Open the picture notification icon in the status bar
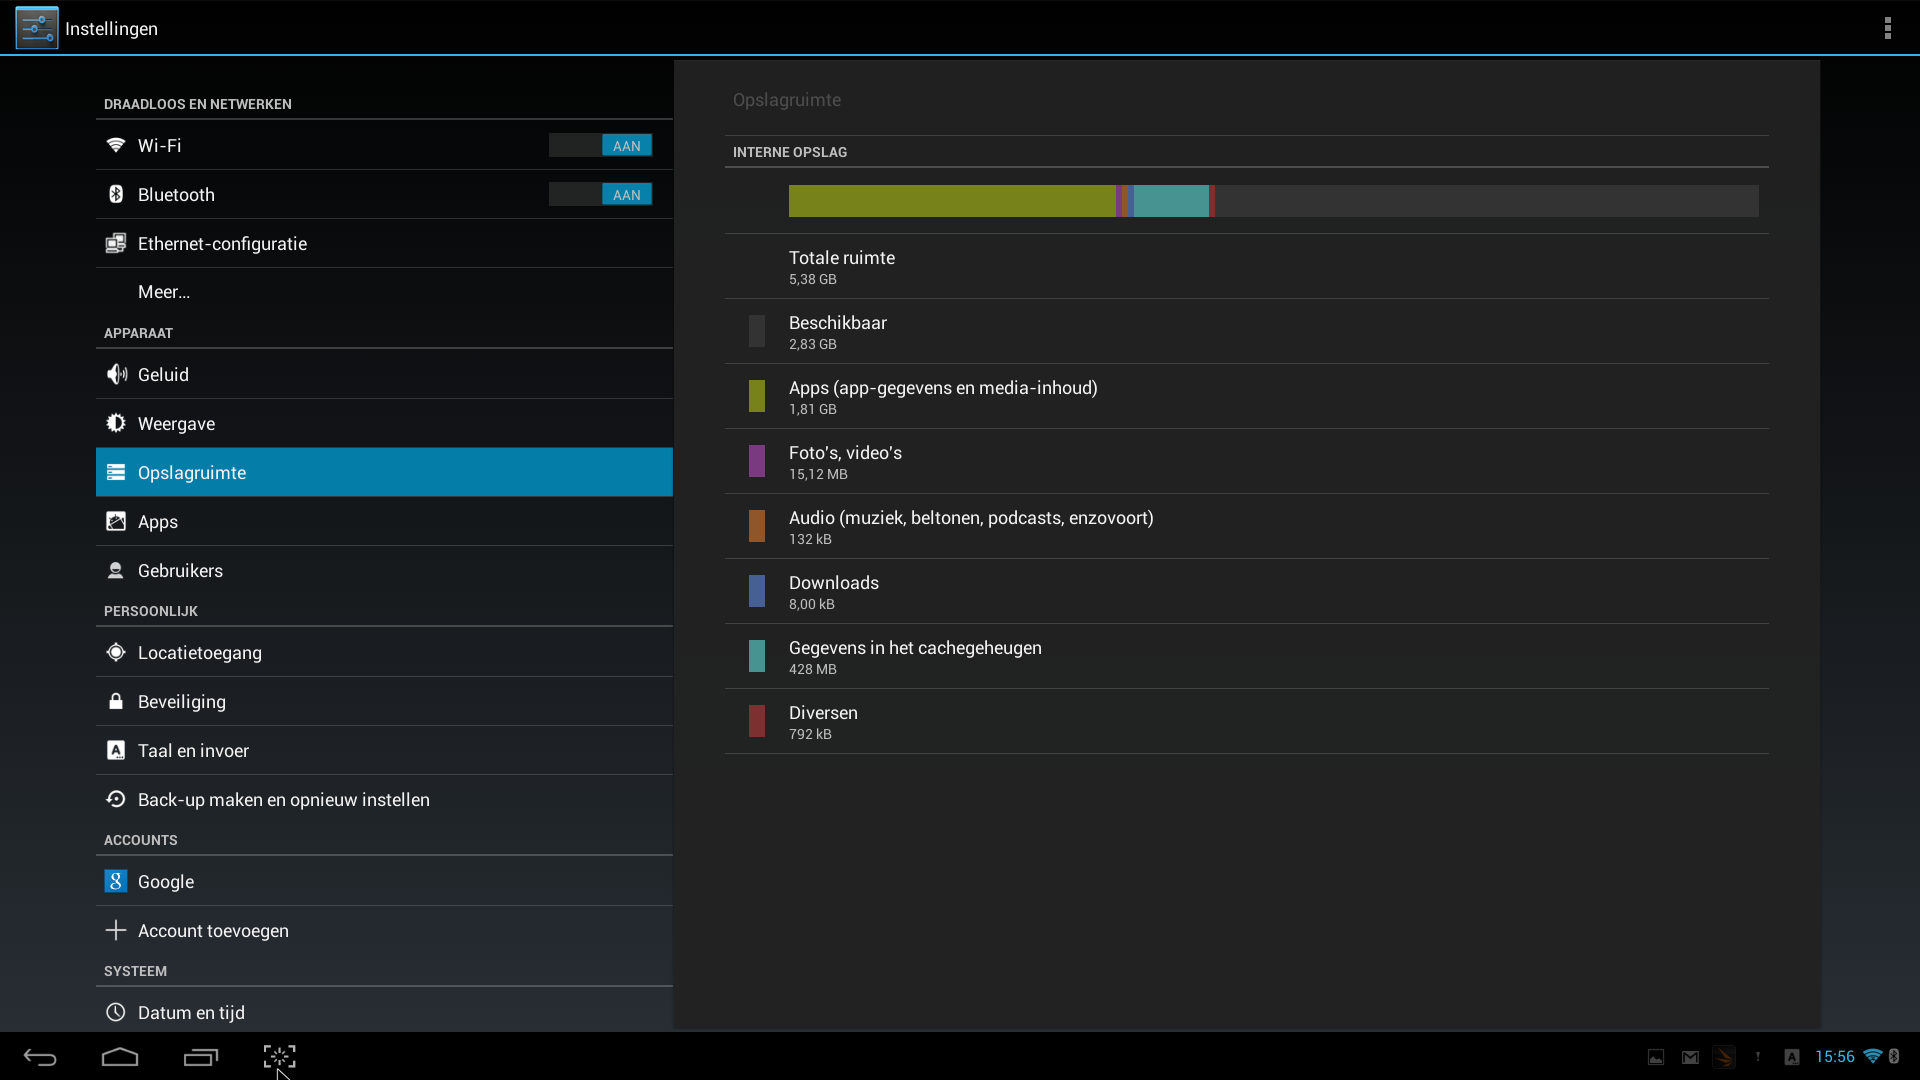The image size is (1920, 1080). tap(1656, 1057)
